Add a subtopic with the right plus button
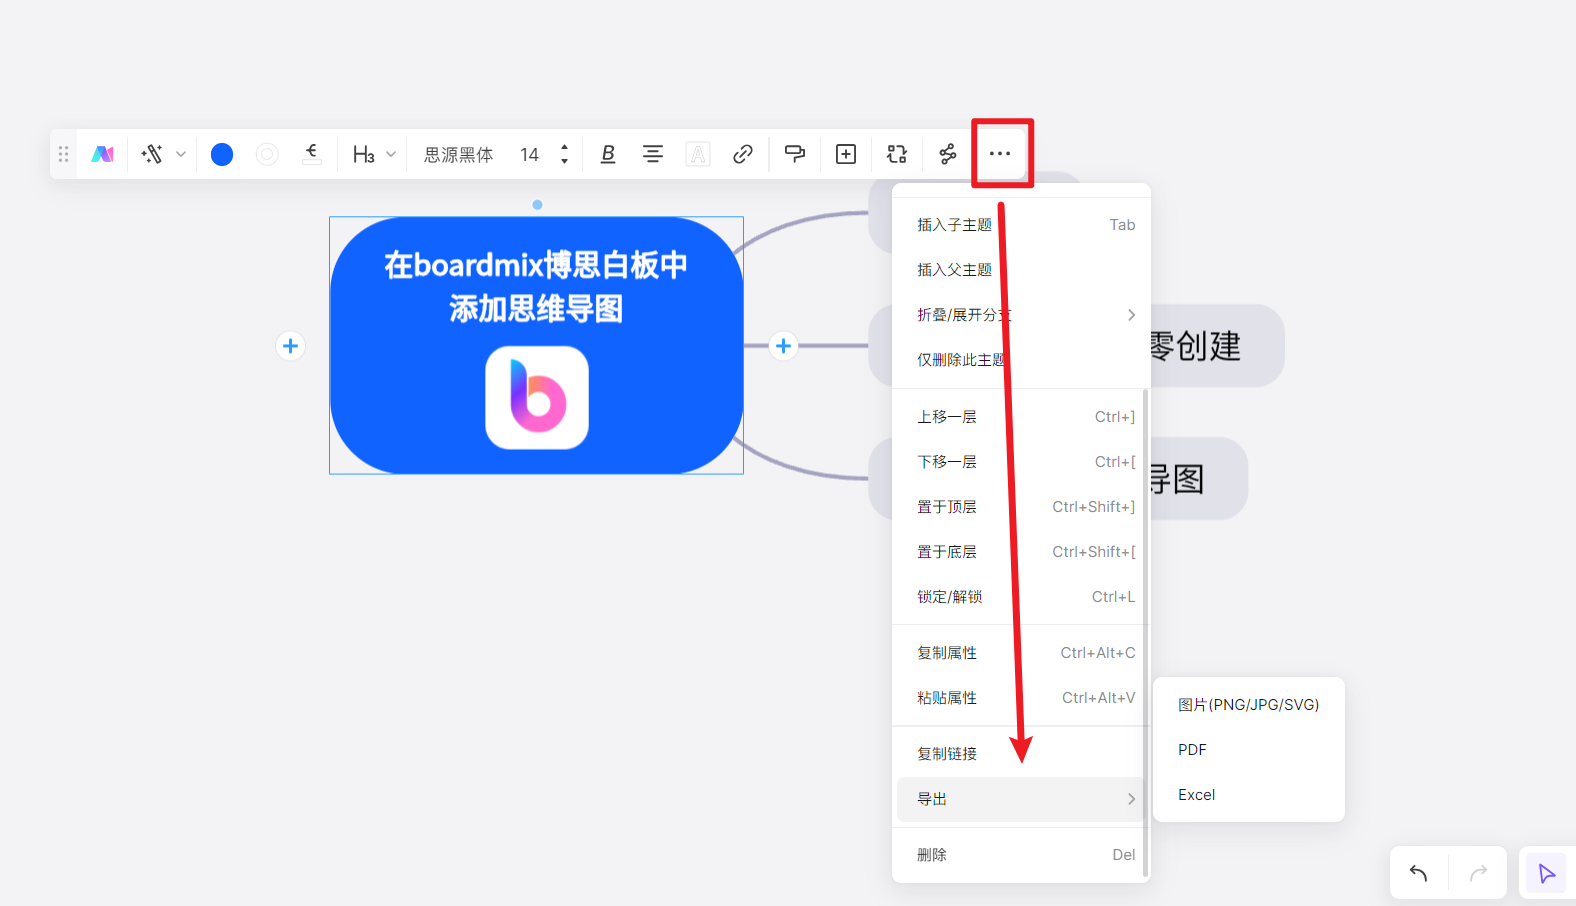 point(783,346)
